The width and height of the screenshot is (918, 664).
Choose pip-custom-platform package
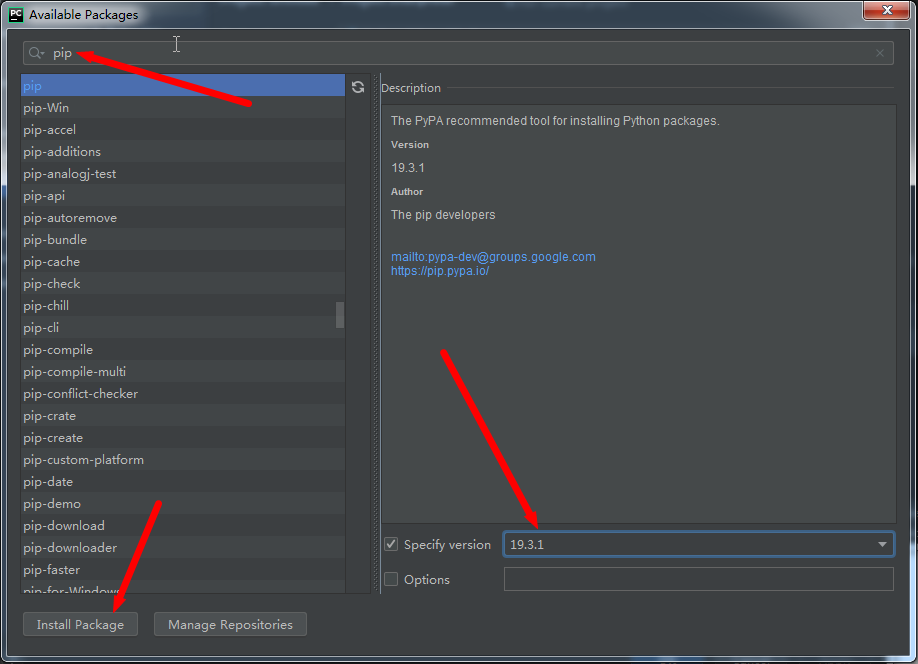tap(183, 460)
